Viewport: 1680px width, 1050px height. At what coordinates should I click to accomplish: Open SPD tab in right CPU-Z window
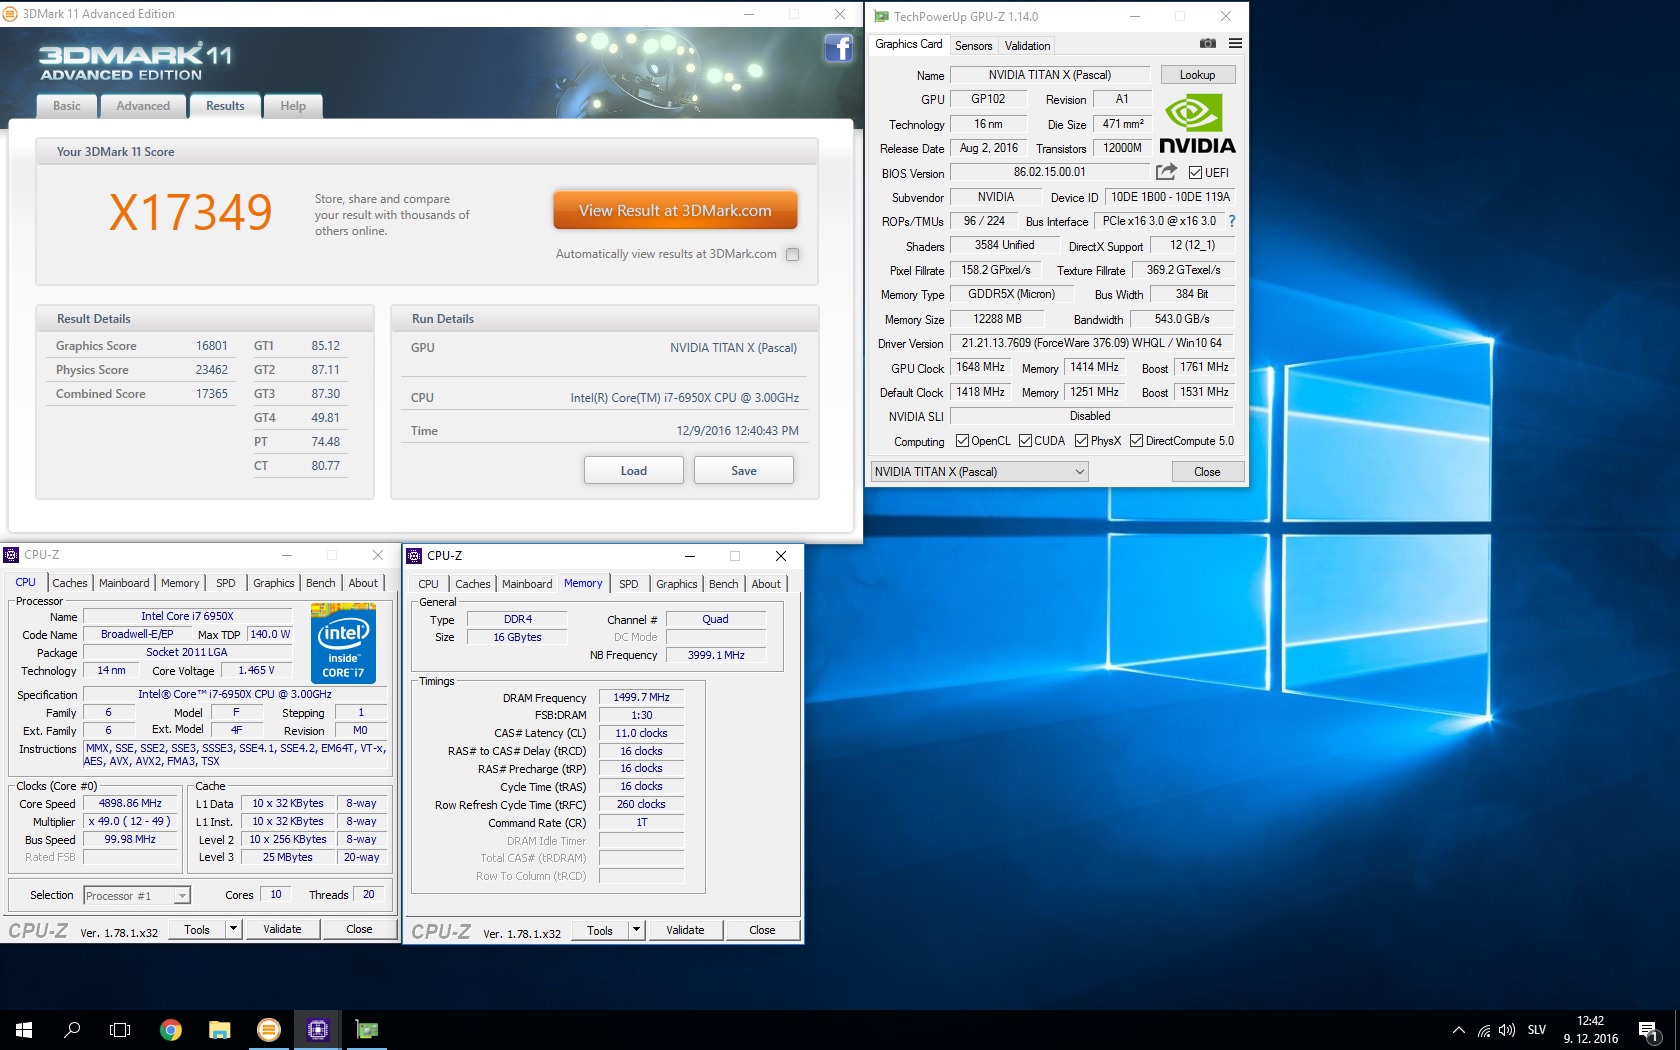628,584
